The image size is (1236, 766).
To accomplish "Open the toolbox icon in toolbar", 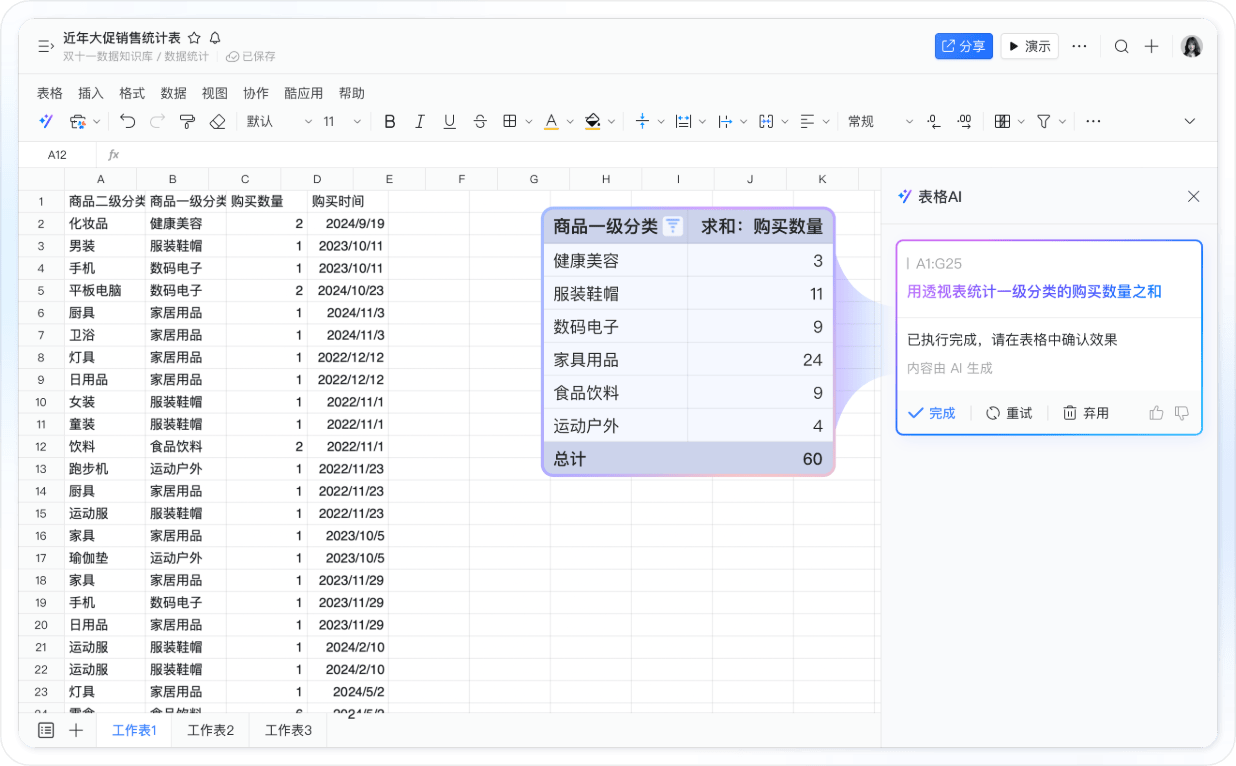I will click(78, 121).
